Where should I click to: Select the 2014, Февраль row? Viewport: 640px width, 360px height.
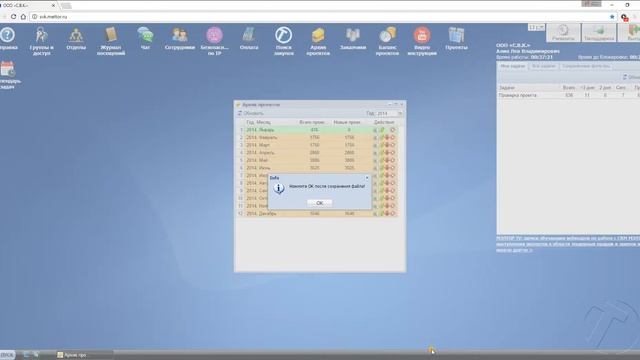click(317, 138)
